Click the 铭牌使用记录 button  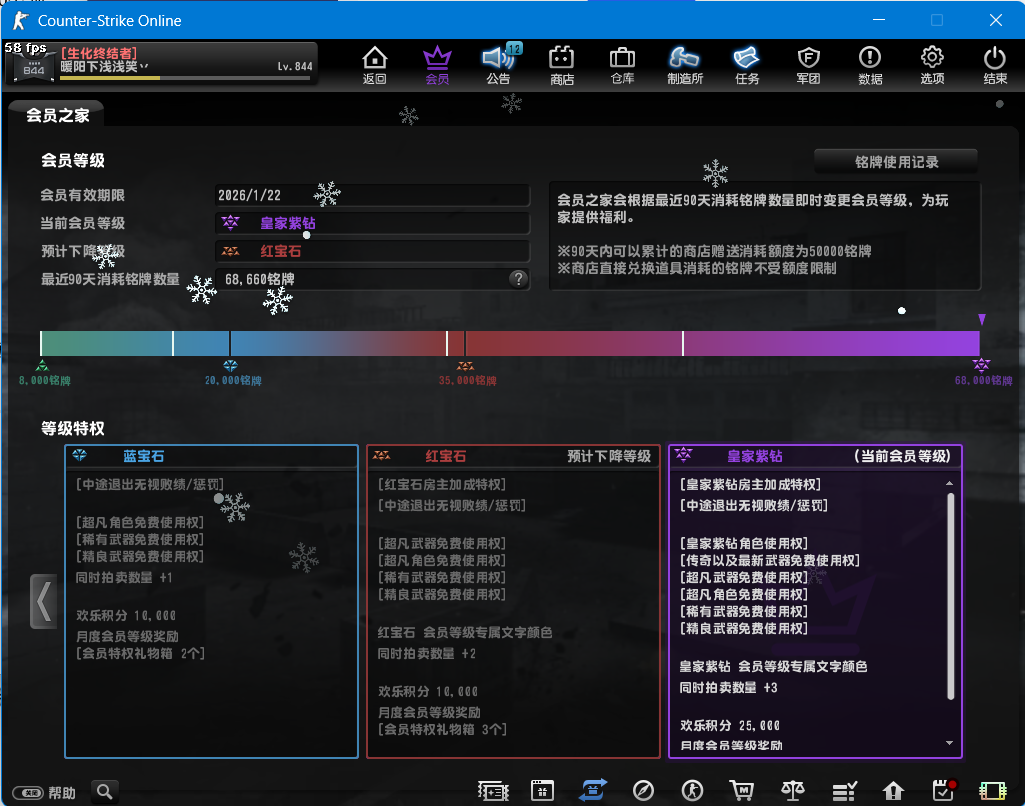(895, 161)
